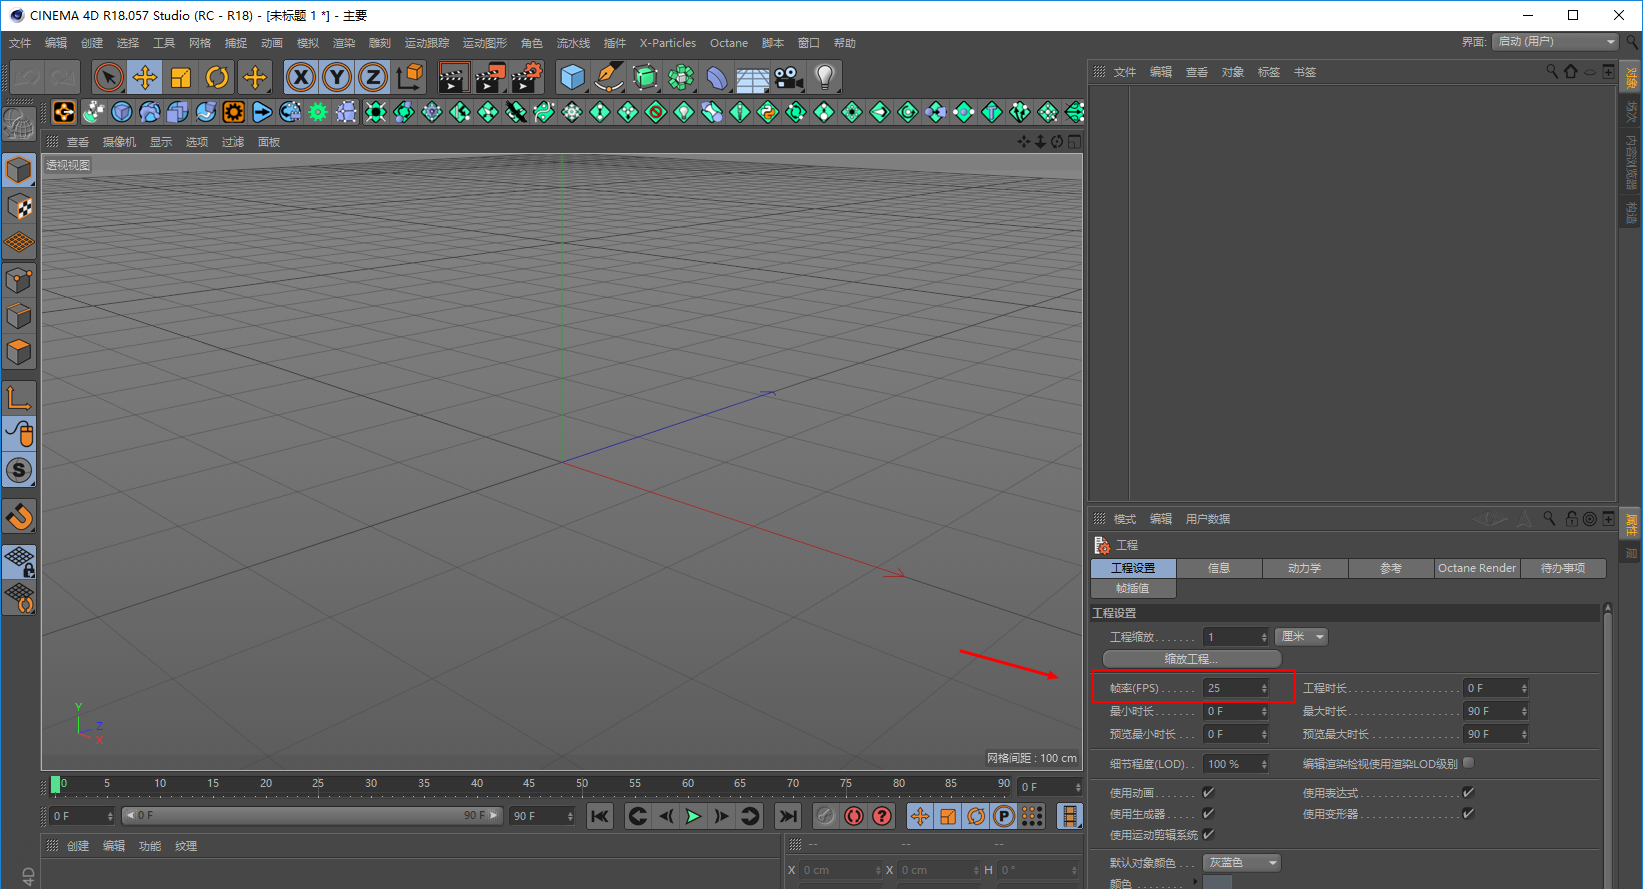Open the object manager 标签 menu
Viewport: 1643px width, 889px height.
coord(1269,72)
